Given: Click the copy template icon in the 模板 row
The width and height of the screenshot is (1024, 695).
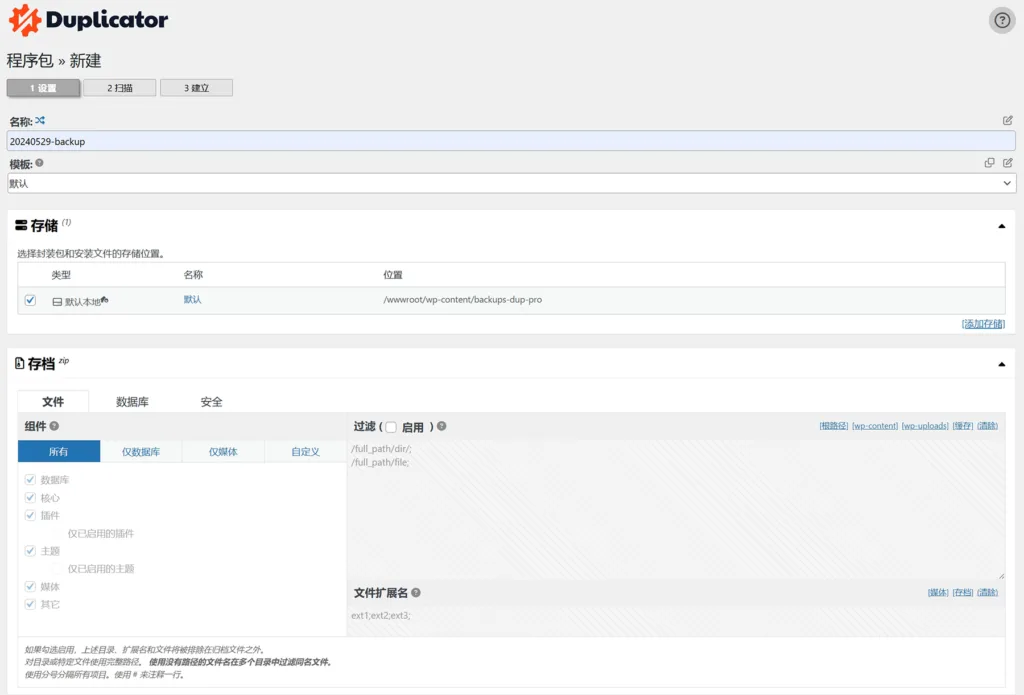Looking at the screenshot, I should (x=989, y=163).
